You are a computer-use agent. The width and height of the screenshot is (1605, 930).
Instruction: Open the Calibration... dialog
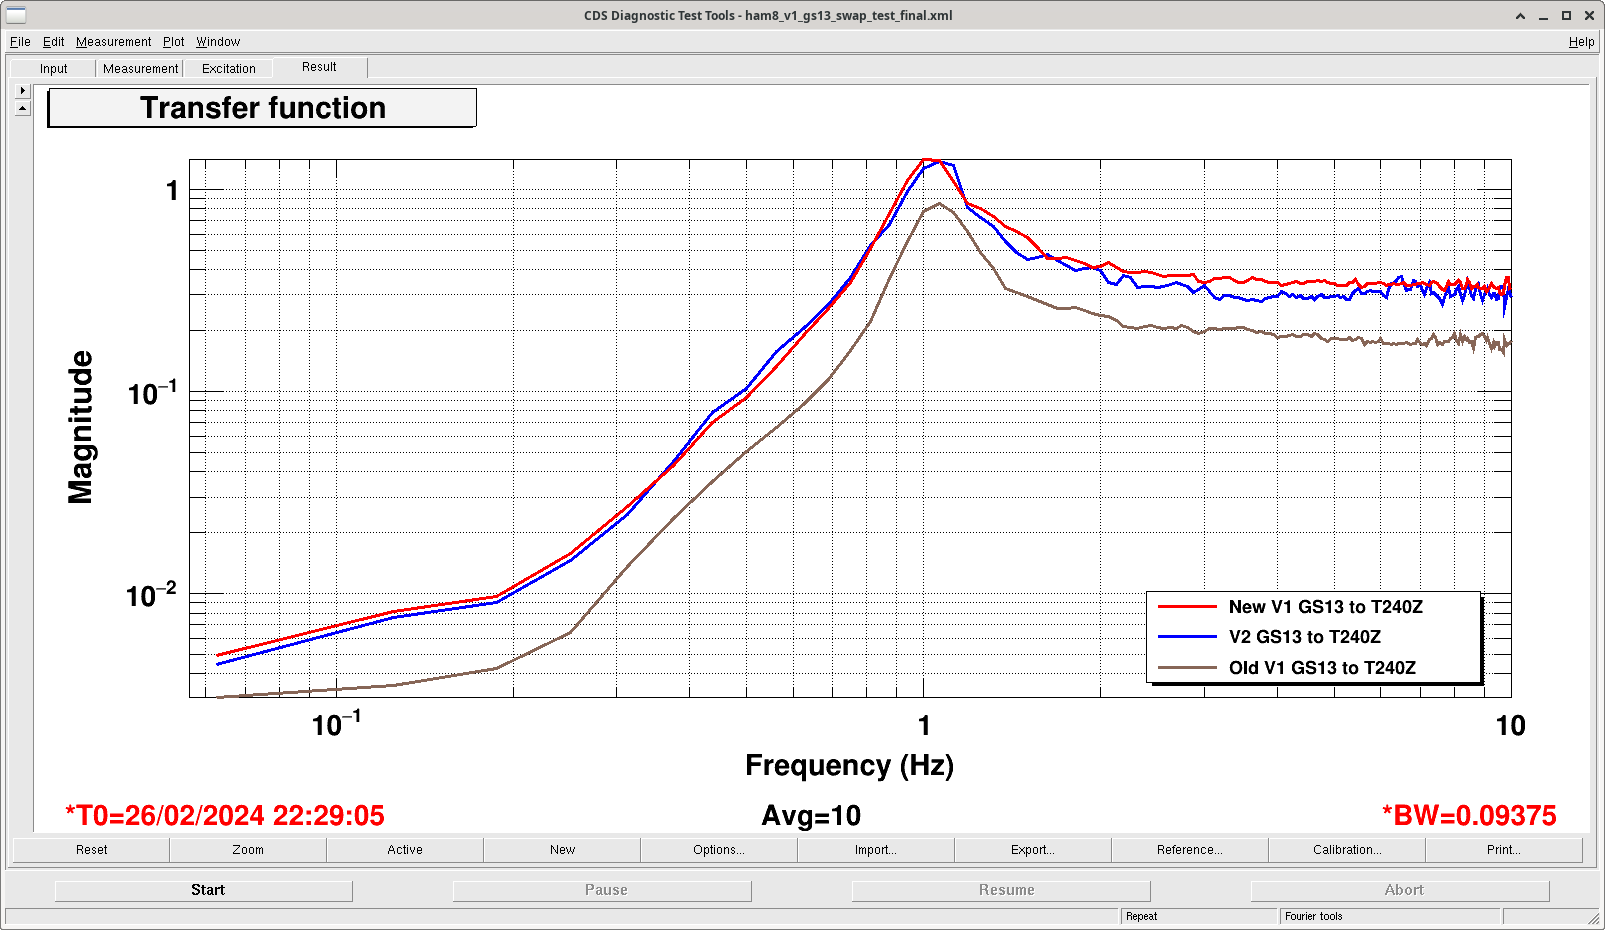coord(1347,850)
